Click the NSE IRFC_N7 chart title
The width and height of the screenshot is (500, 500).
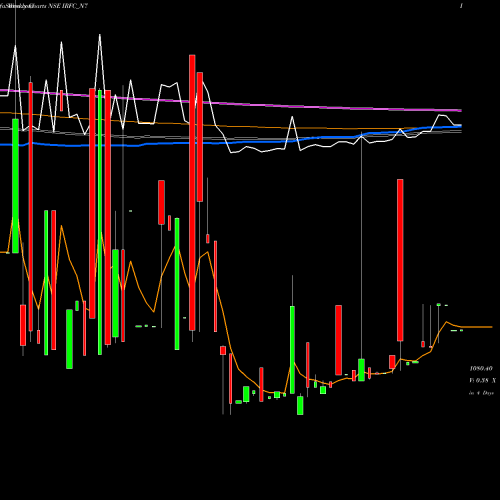pos(44,6)
